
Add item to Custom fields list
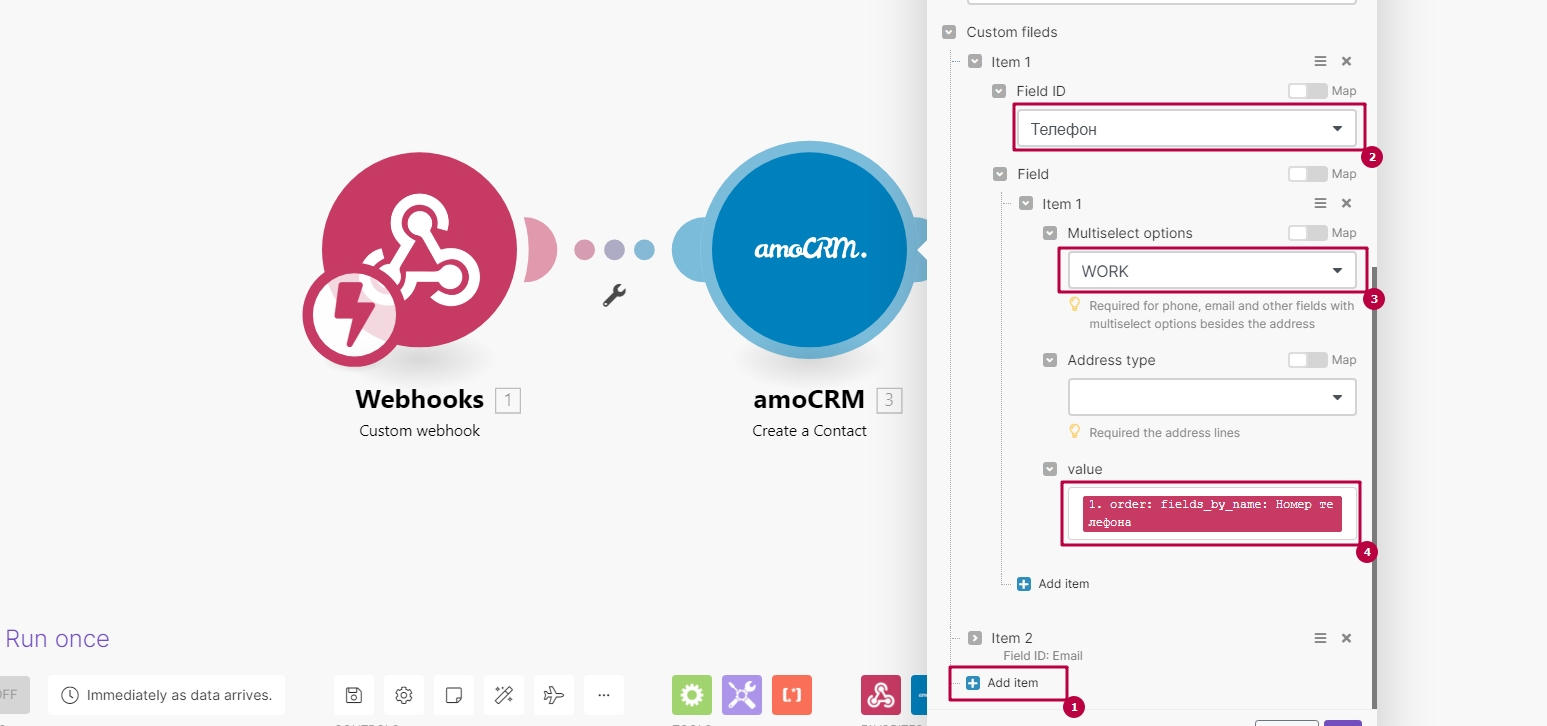pos(1002,683)
